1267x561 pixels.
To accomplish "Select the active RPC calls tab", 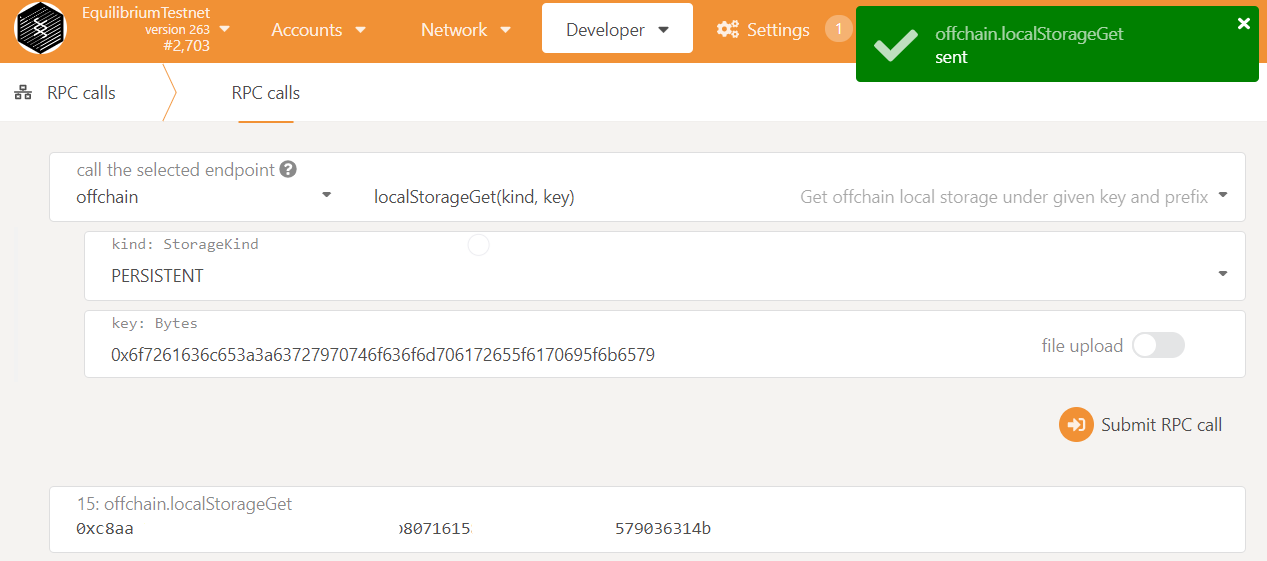I will pos(266,93).
